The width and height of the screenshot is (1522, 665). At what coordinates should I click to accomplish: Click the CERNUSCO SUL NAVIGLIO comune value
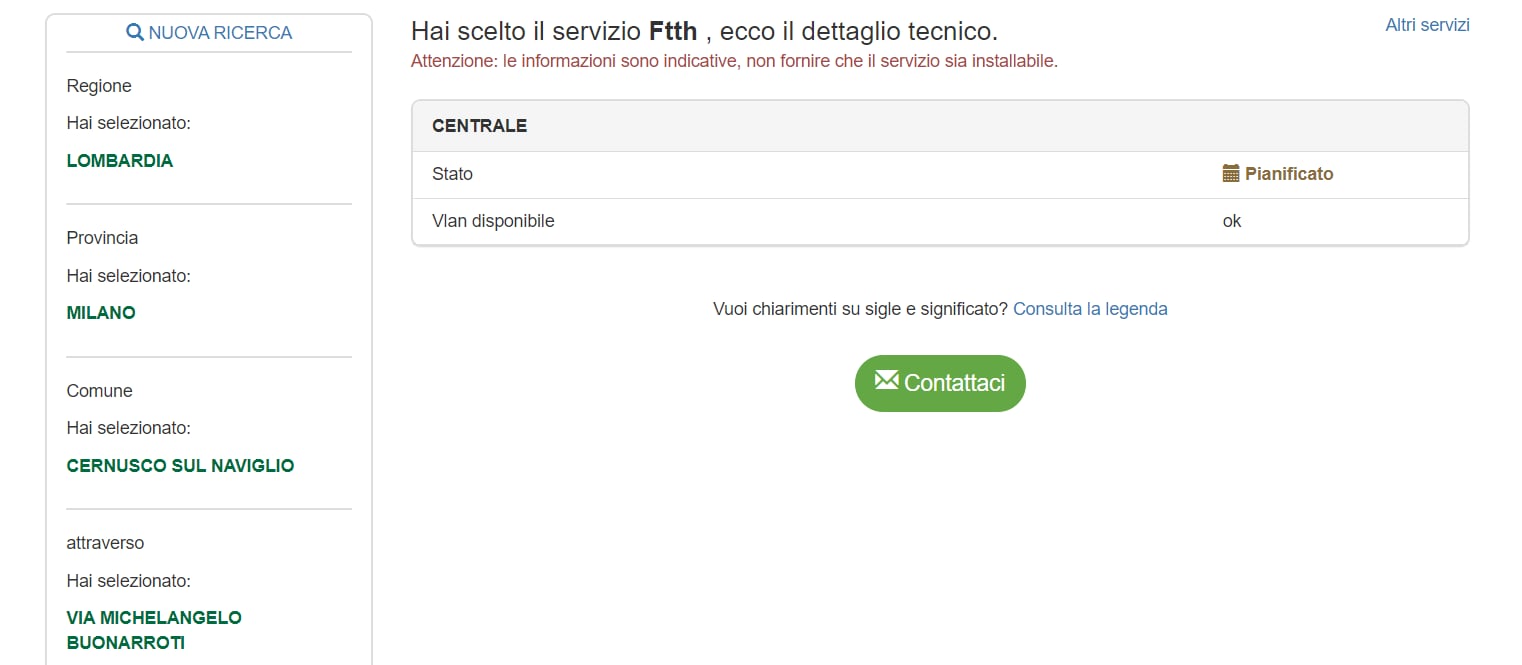(x=180, y=466)
